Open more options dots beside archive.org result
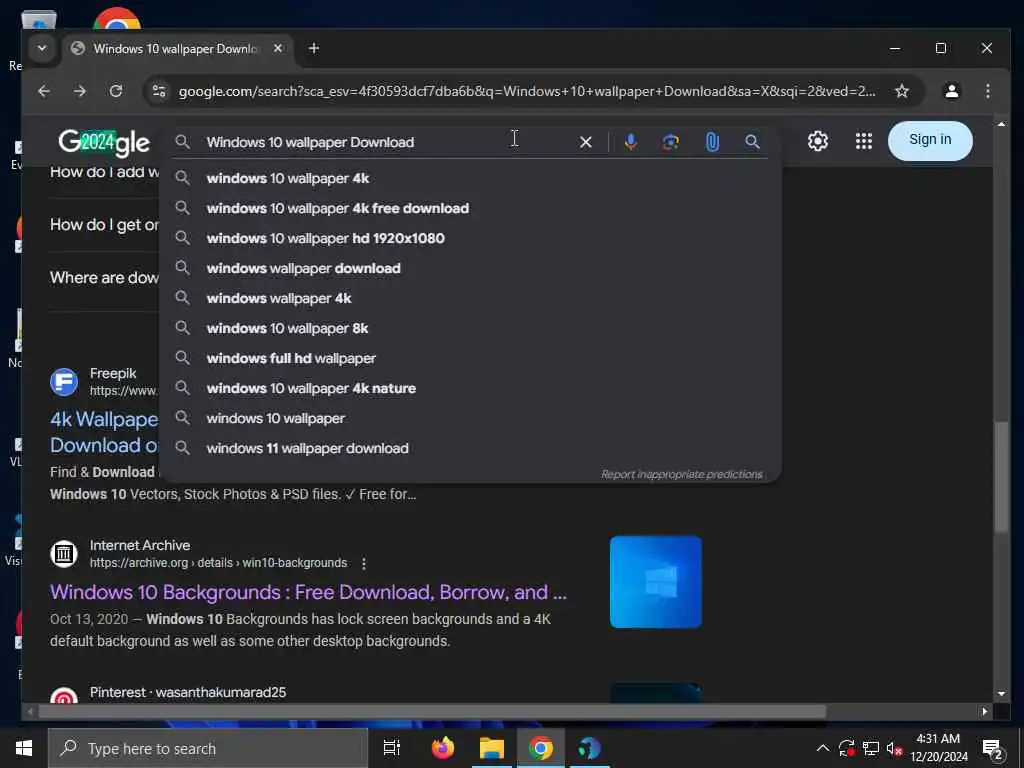The height and width of the screenshot is (768, 1024). tap(364, 563)
